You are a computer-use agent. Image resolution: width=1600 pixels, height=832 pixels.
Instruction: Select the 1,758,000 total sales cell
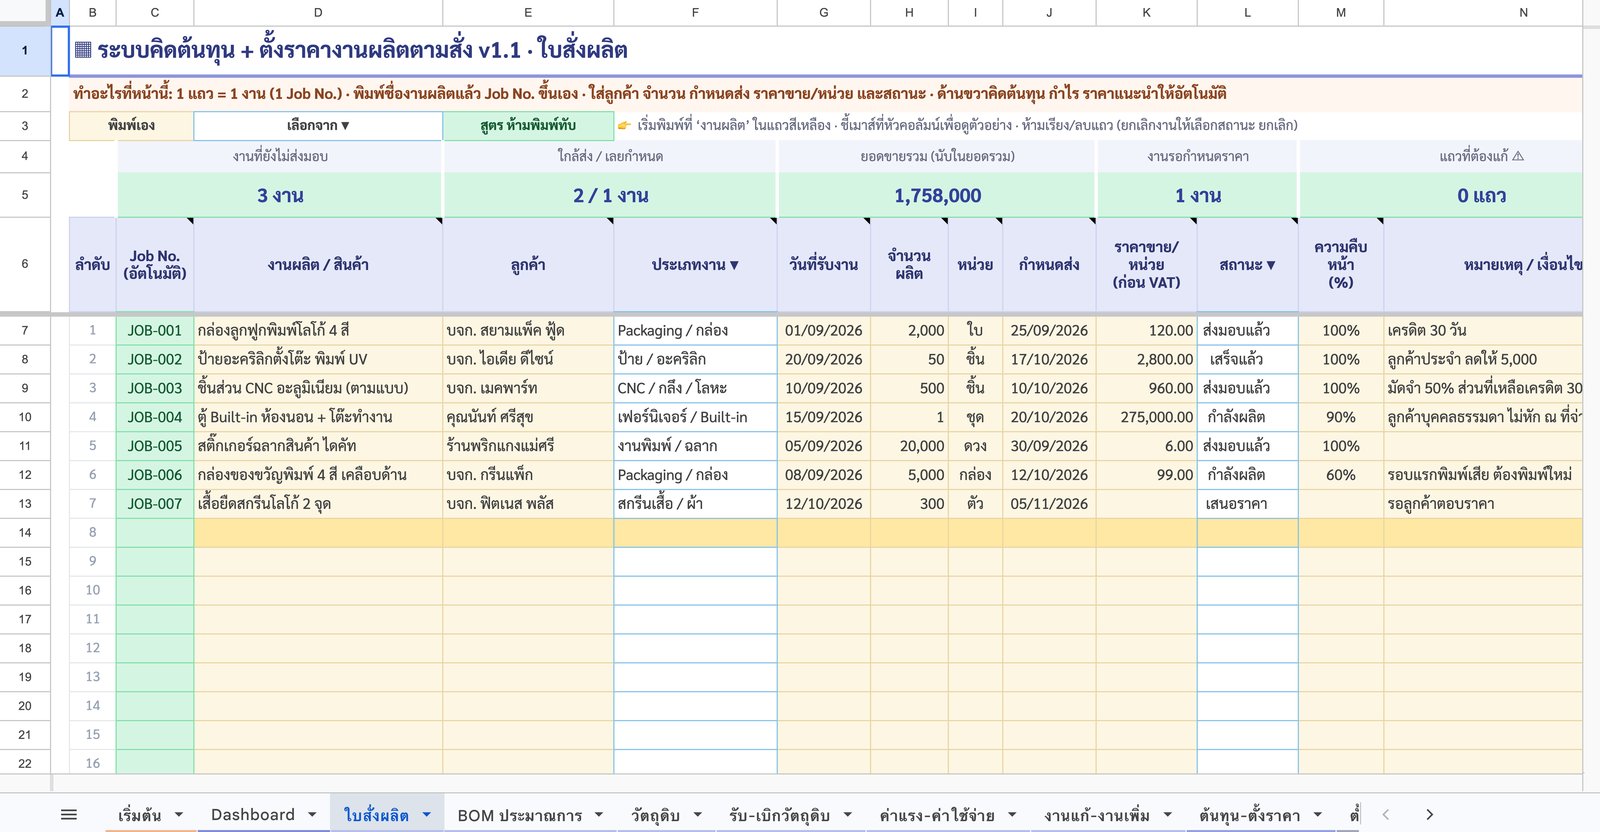point(937,196)
